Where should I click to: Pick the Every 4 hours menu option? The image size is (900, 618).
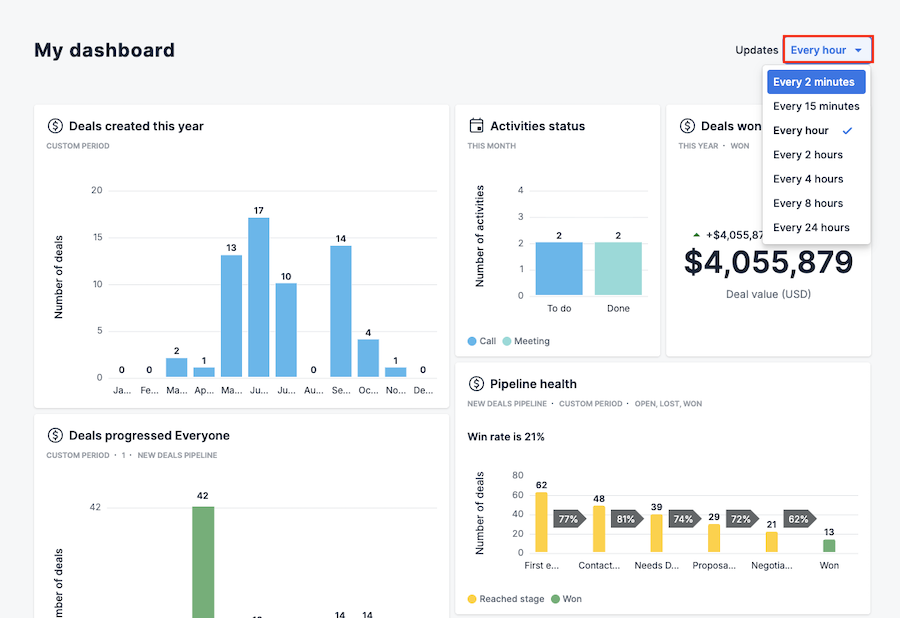tap(808, 179)
